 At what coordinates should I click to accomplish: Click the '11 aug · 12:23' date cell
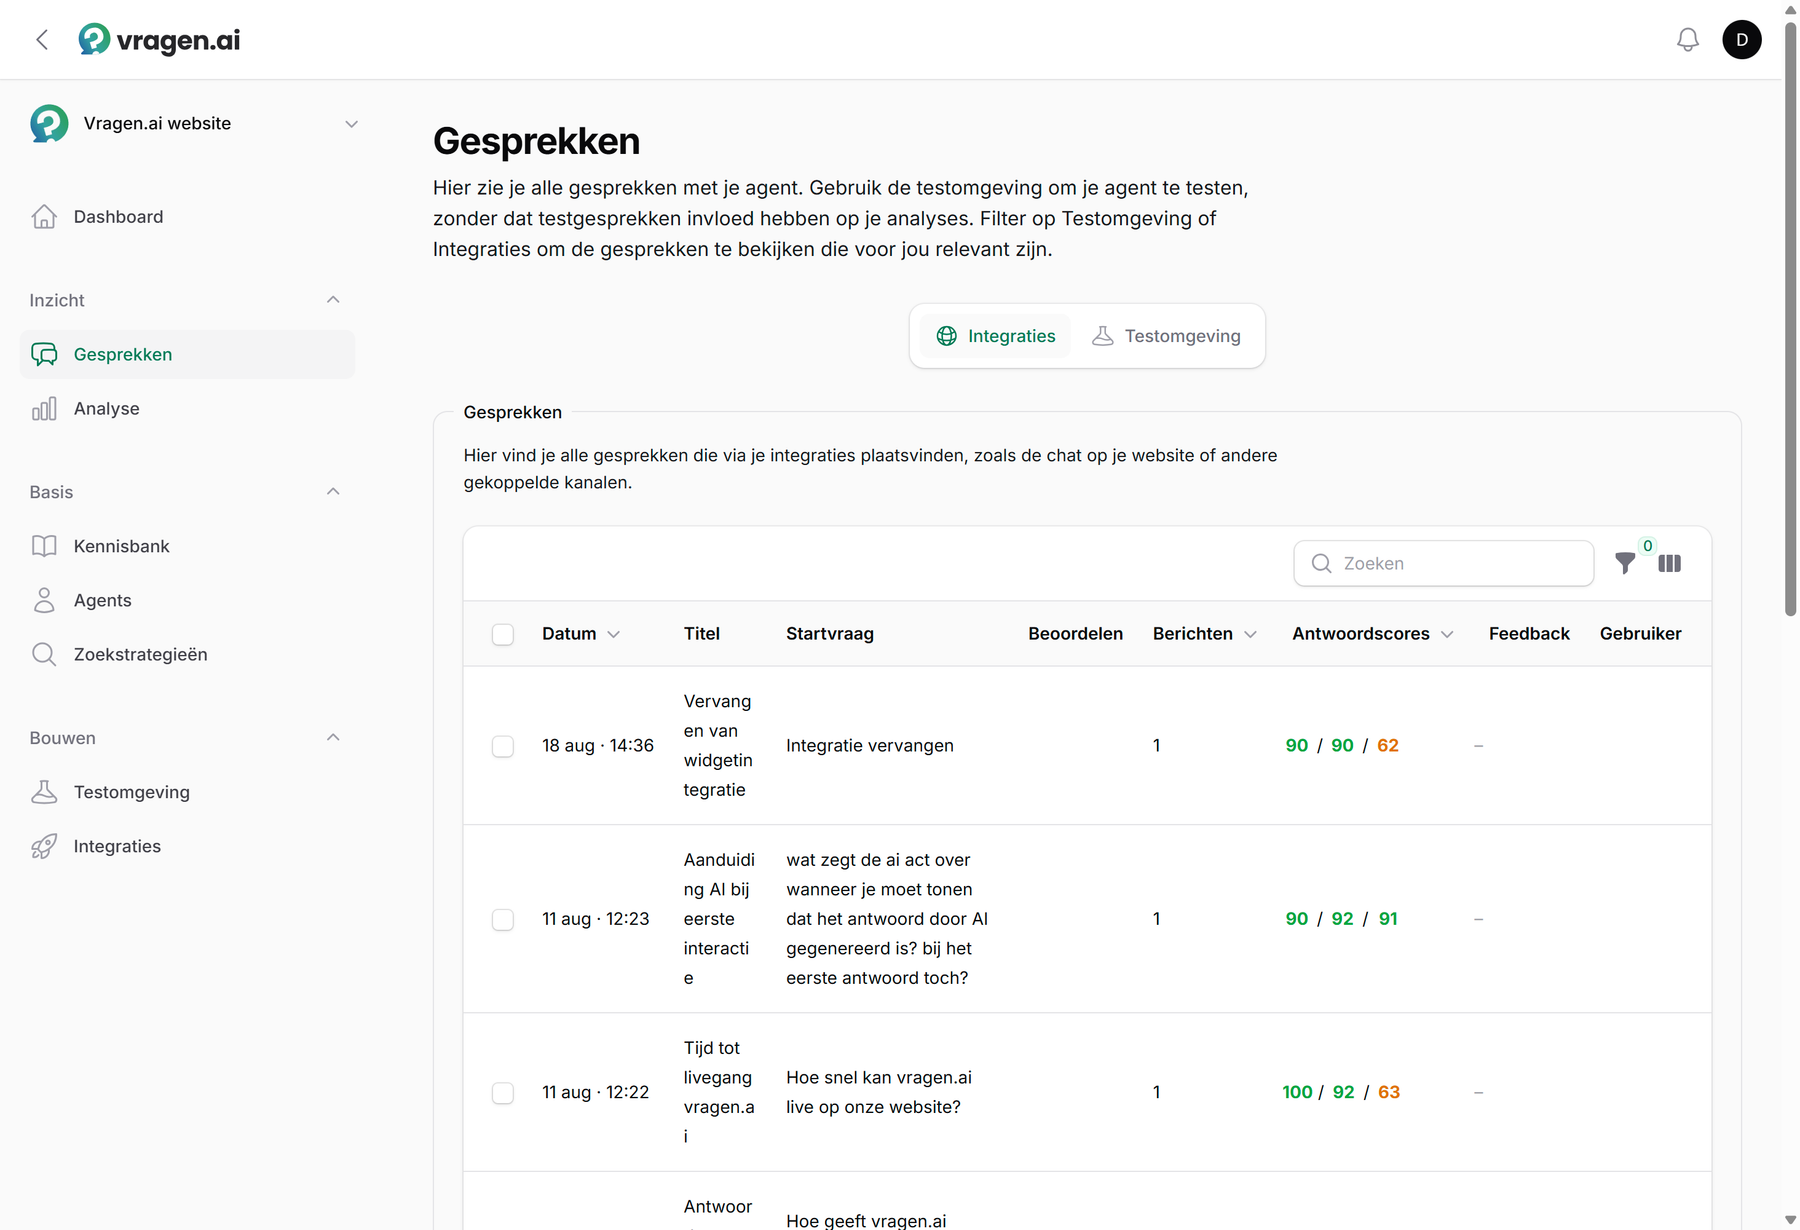point(596,919)
